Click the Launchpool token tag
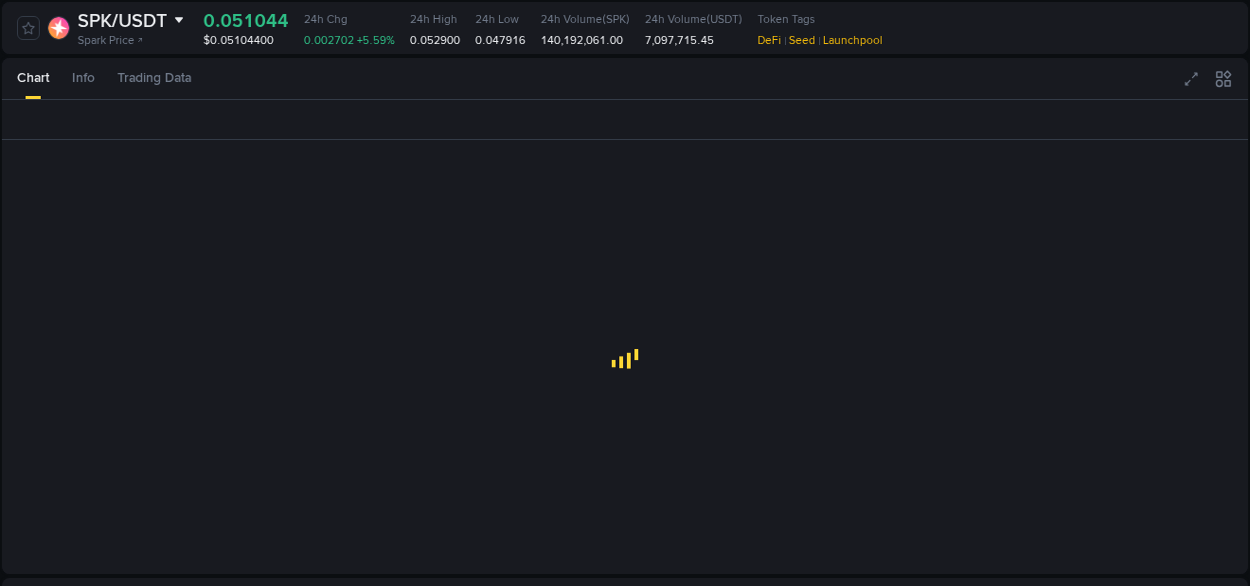The image size is (1250, 586). click(852, 40)
